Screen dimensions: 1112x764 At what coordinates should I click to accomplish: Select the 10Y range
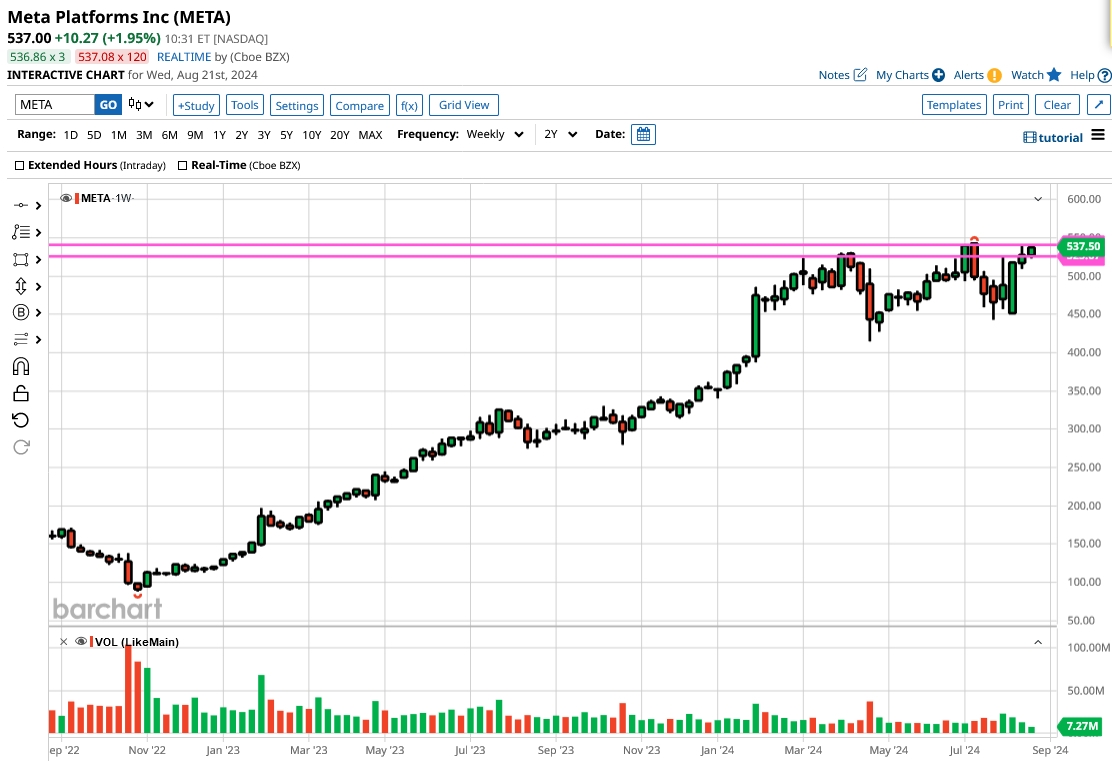pos(311,135)
